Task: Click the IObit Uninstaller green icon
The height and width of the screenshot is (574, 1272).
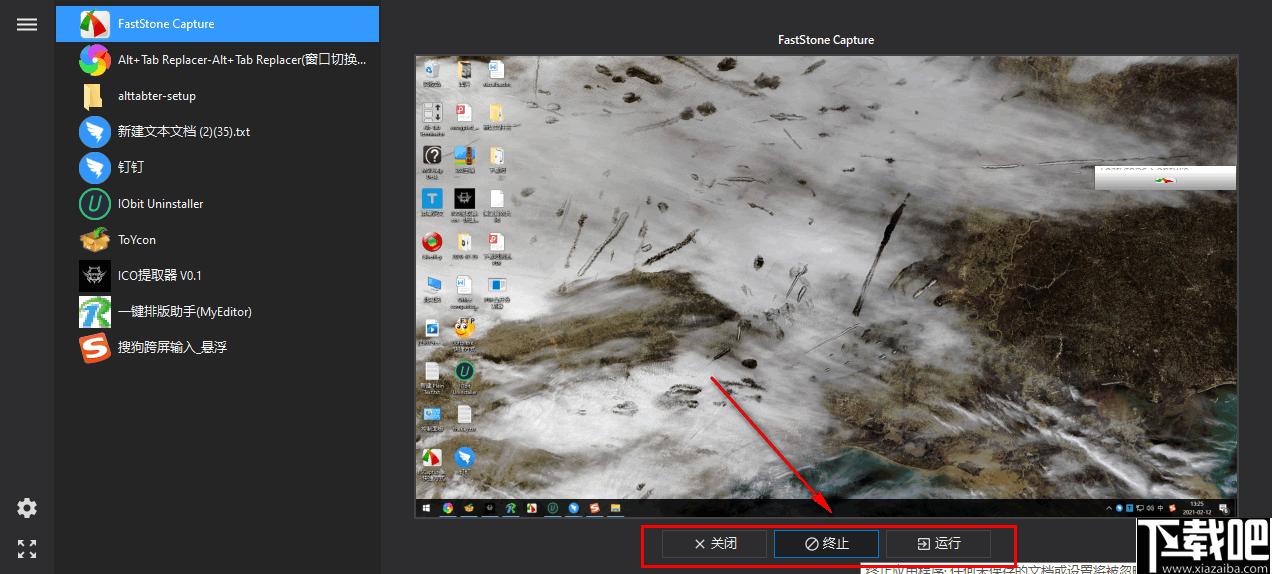Action: 94,204
